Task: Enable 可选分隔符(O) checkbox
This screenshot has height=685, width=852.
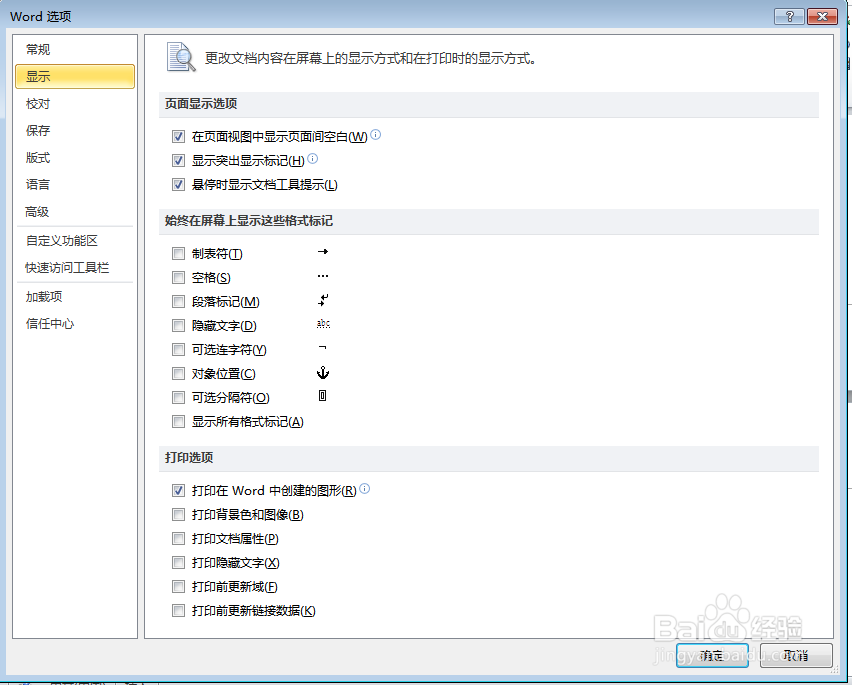Action: click(x=178, y=398)
